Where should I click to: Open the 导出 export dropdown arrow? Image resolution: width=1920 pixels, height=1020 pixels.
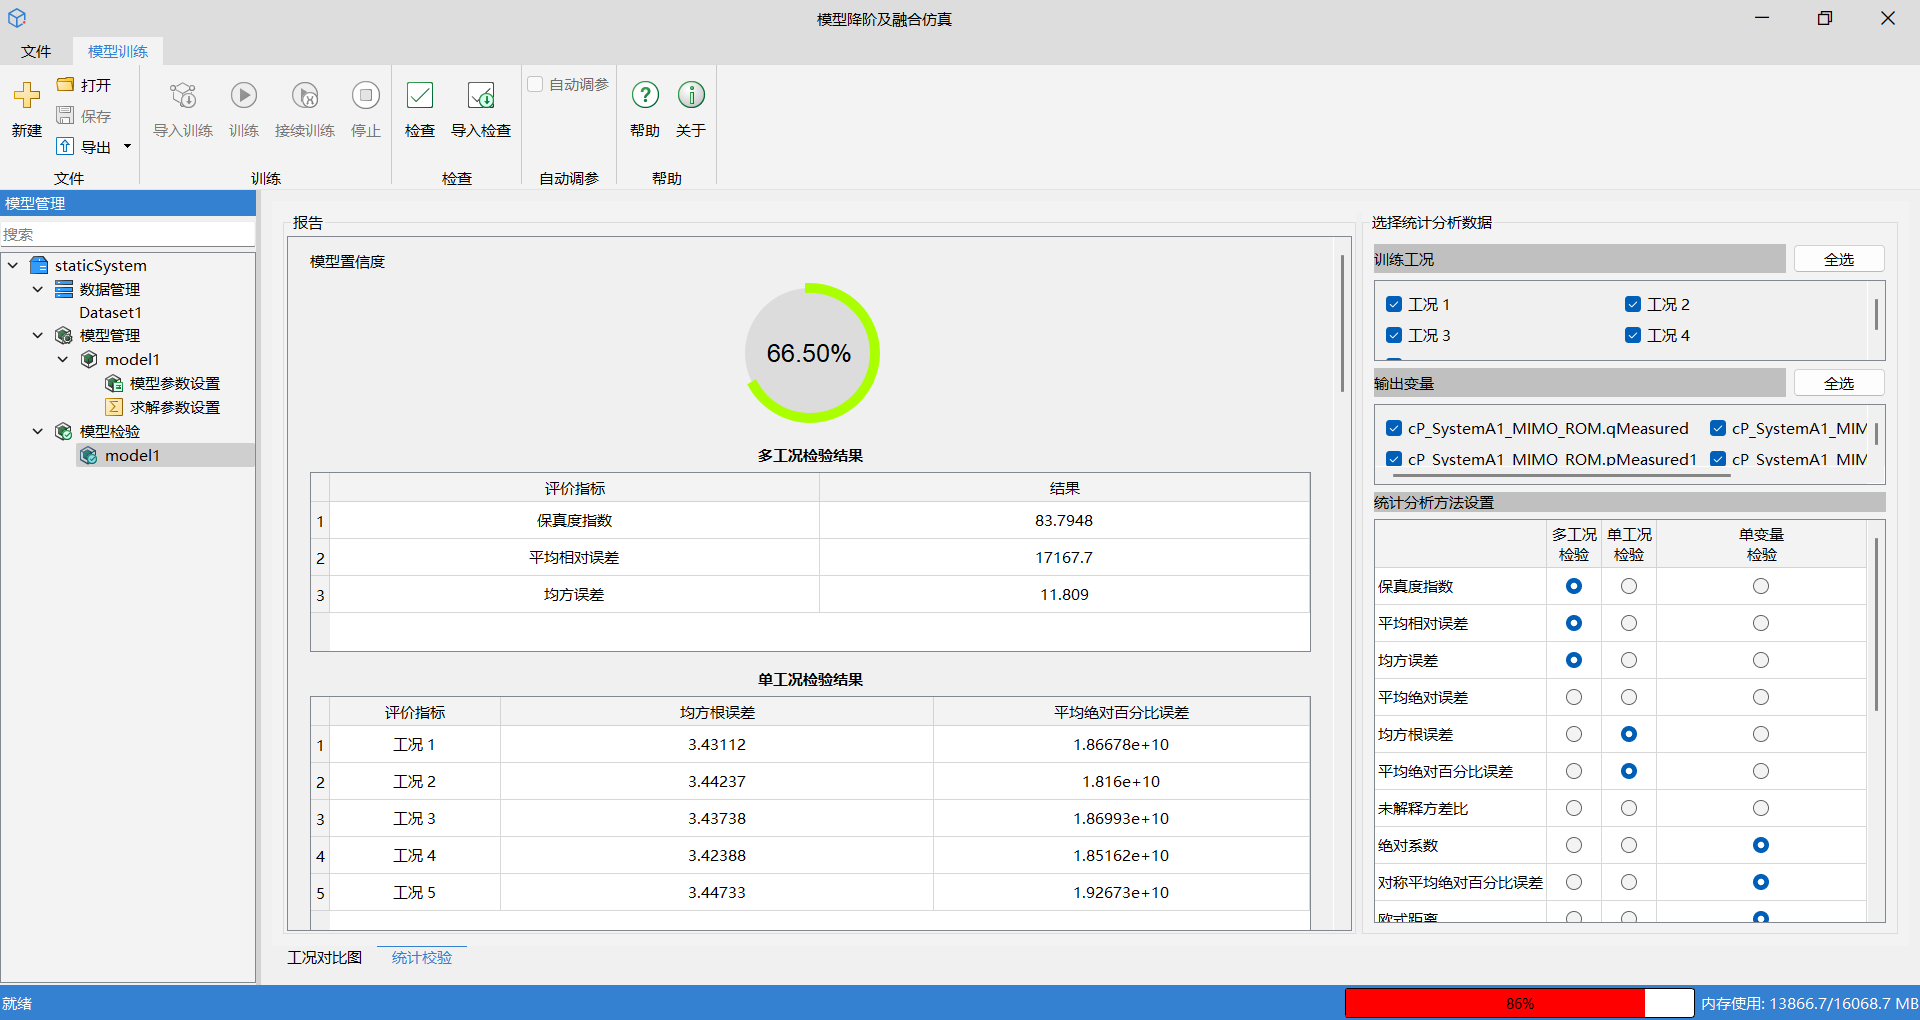point(127,147)
